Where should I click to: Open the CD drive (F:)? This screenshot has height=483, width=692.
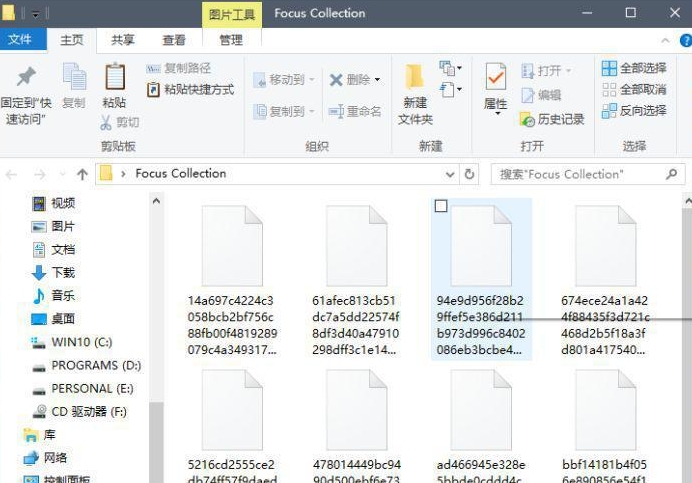click(x=79, y=412)
